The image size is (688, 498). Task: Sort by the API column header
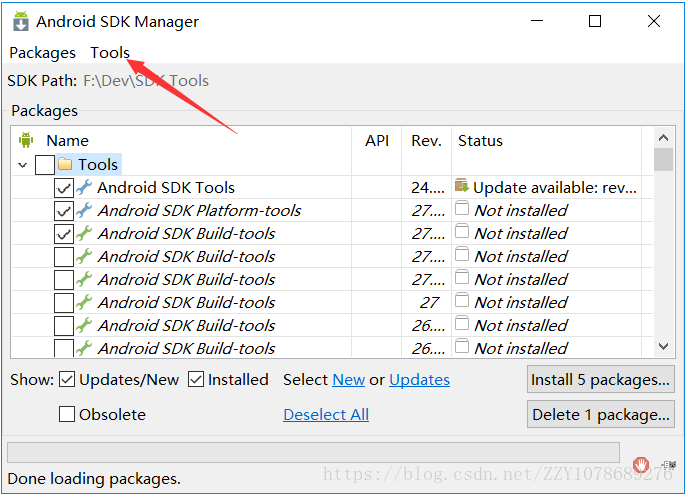pyautogui.click(x=377, y=141)
